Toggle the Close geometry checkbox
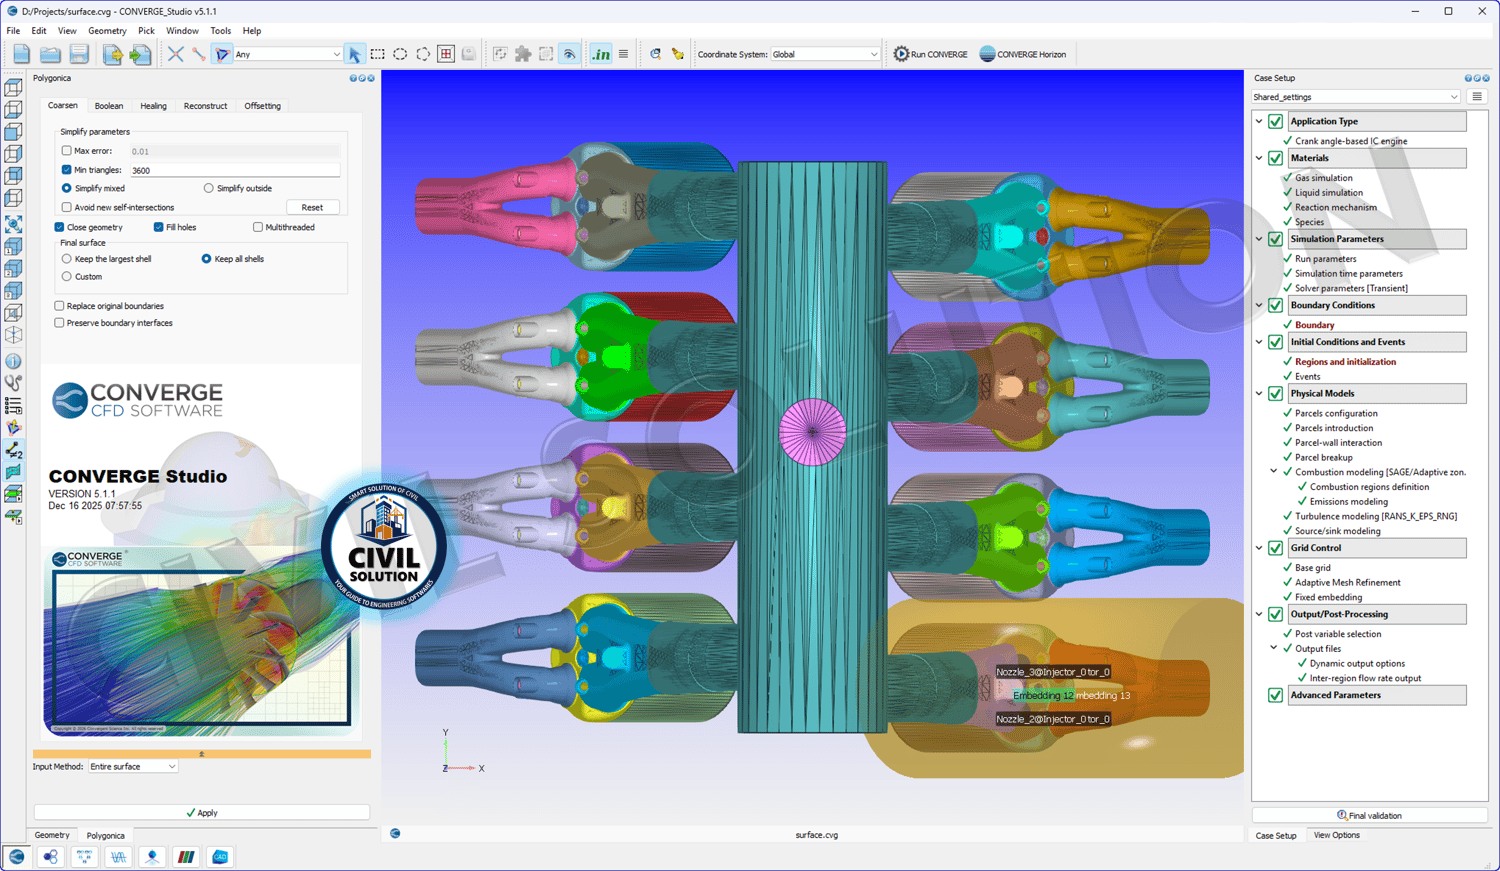 coord(60,227)
